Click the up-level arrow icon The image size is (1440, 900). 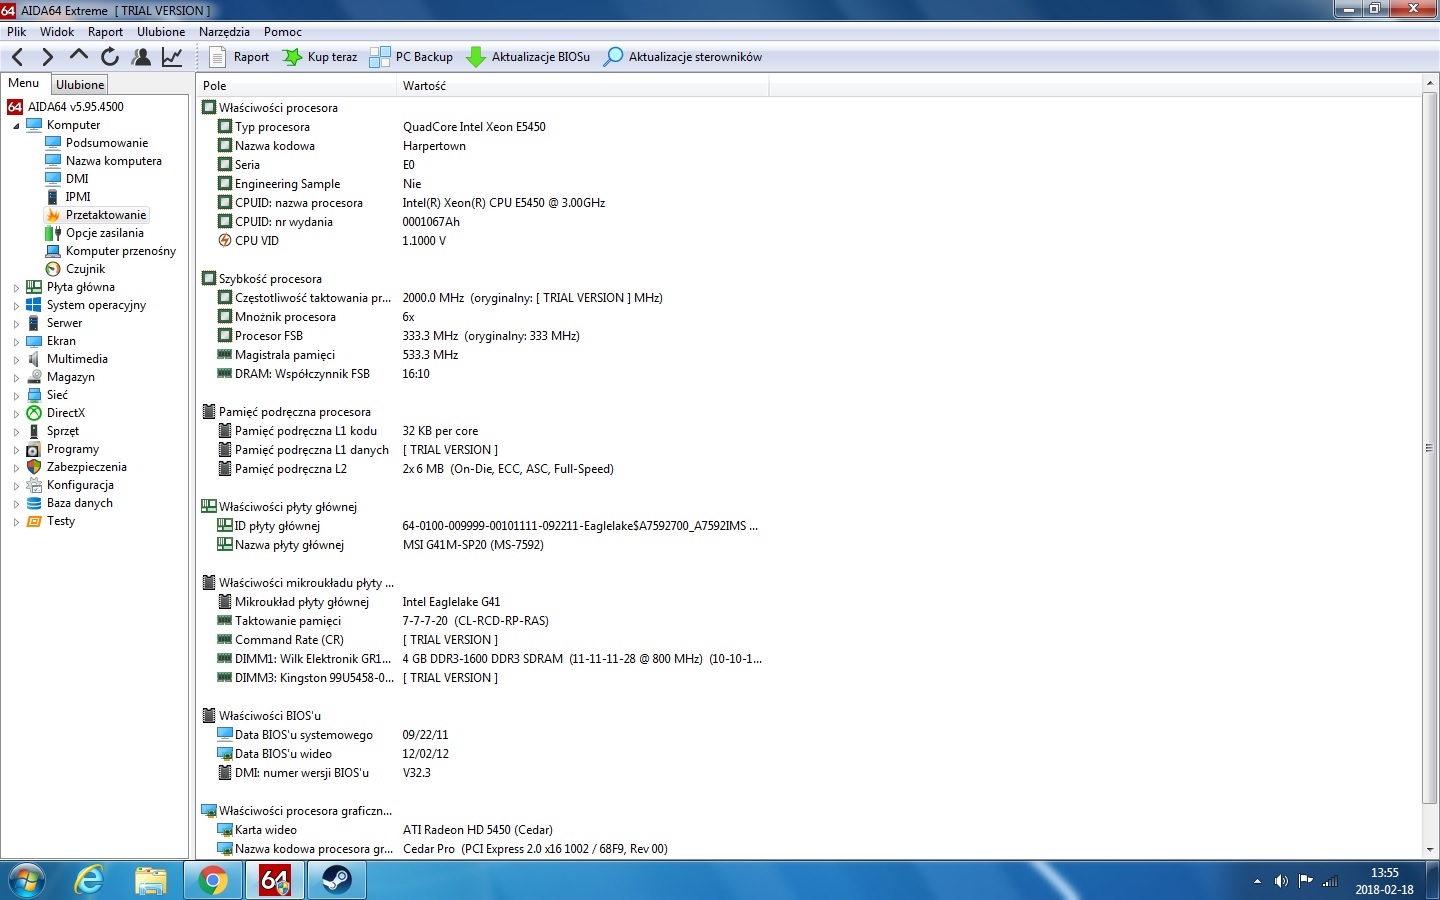[79, 56]
